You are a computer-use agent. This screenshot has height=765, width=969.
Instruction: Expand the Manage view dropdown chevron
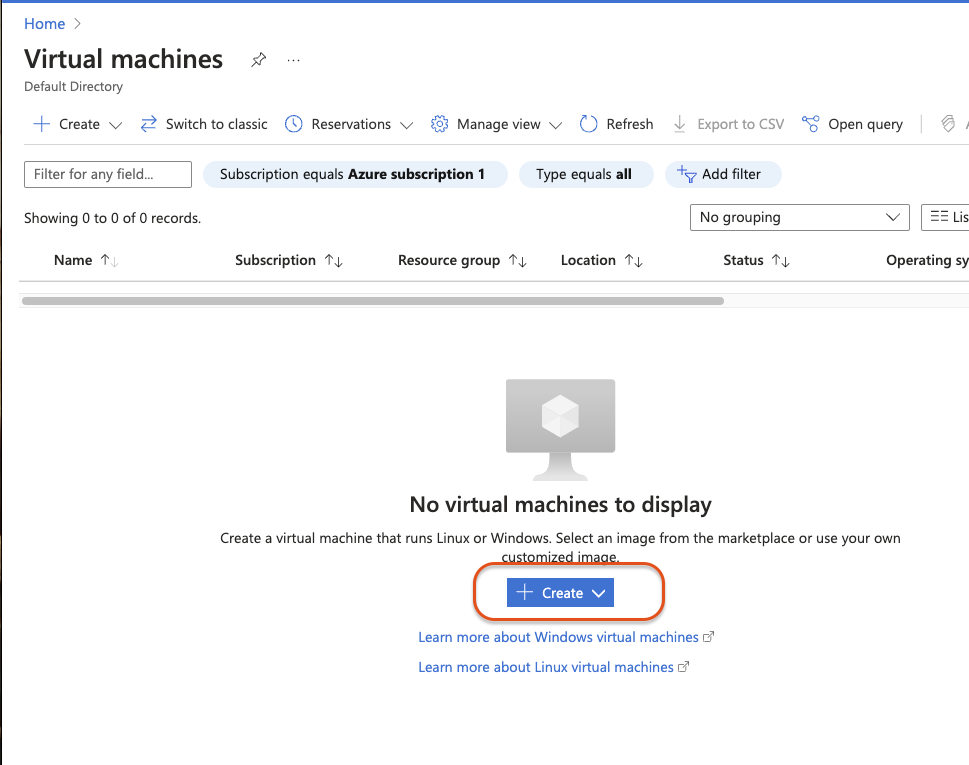[556, 125]
